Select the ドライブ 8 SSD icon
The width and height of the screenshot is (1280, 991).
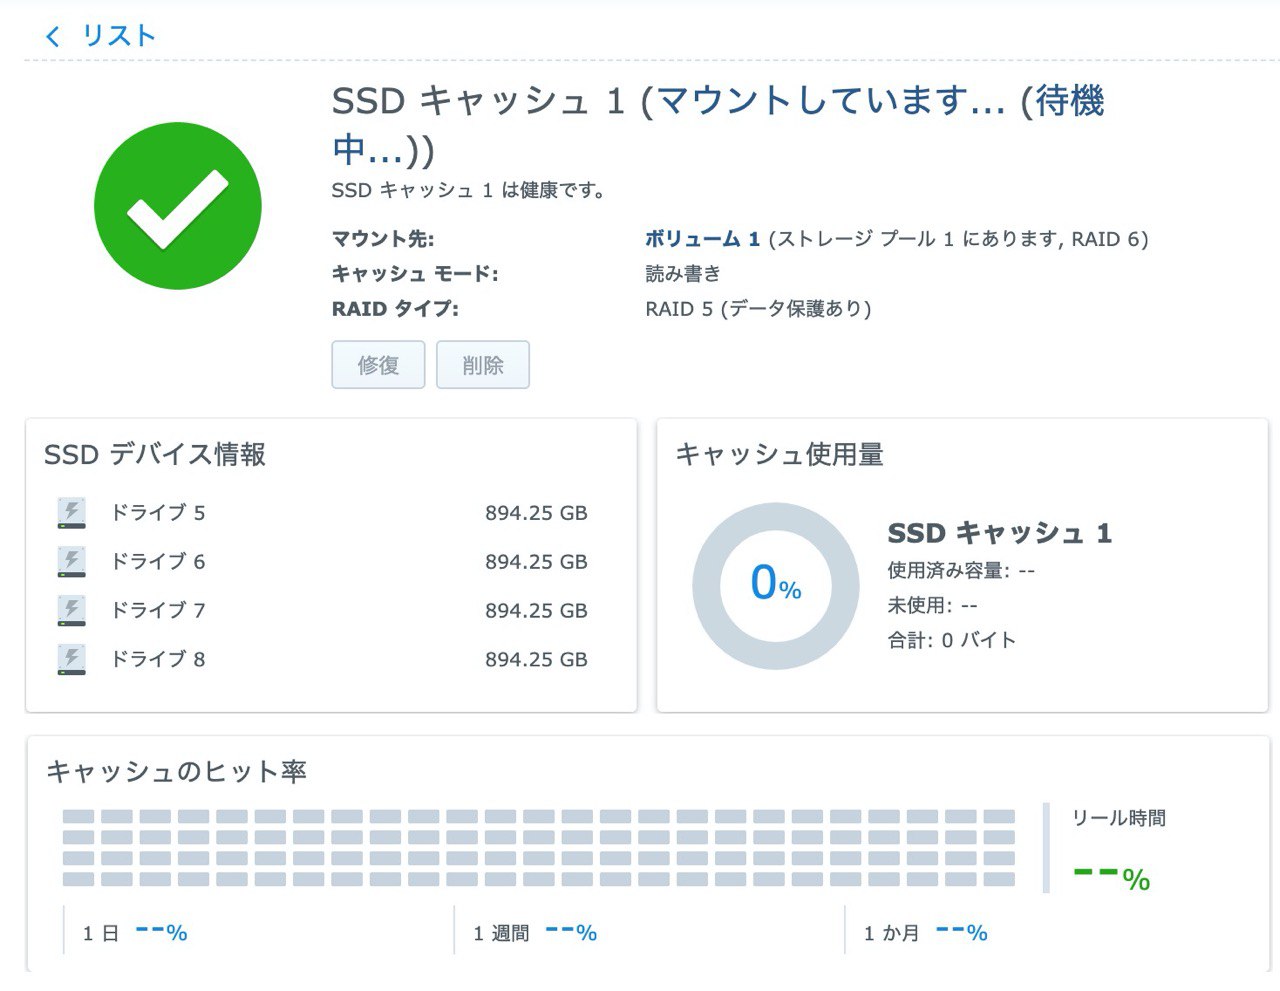[72, 659]
